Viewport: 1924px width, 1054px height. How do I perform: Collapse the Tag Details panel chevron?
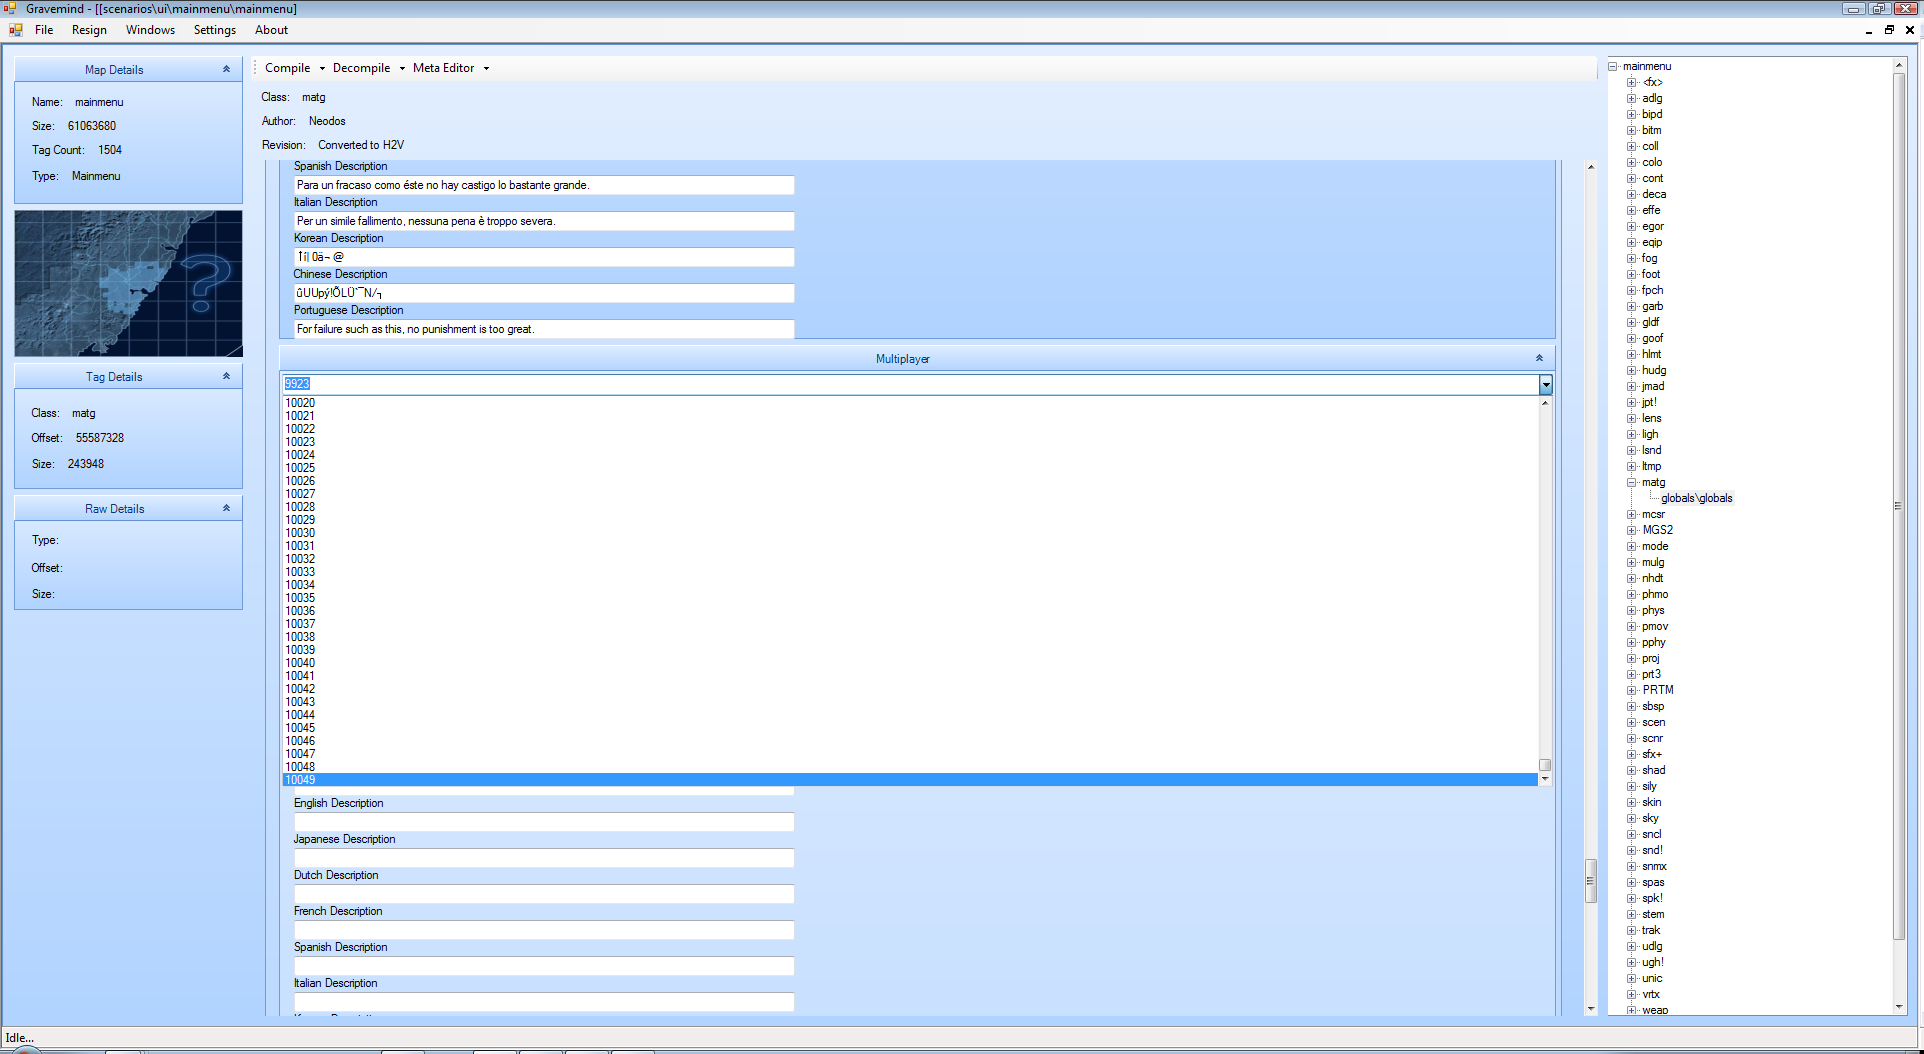[226, 376]
